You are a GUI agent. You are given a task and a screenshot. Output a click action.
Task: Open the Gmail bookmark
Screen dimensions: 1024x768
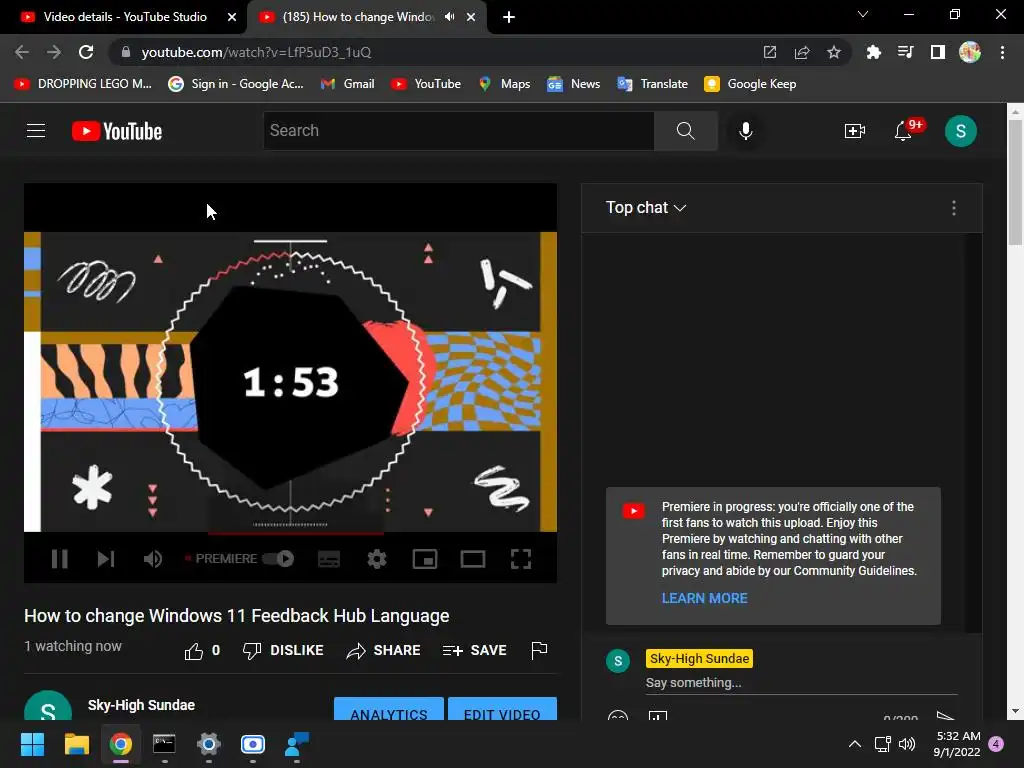(347, 84)
